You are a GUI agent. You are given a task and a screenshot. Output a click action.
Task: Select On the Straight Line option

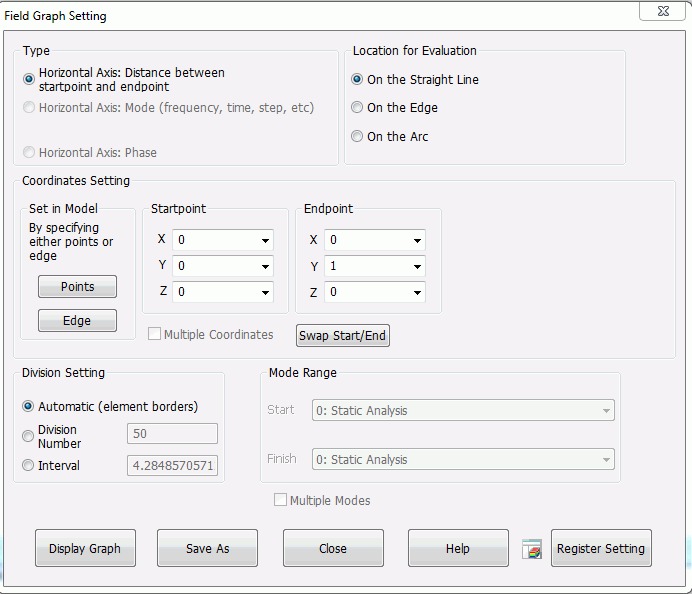coord(358,80)
